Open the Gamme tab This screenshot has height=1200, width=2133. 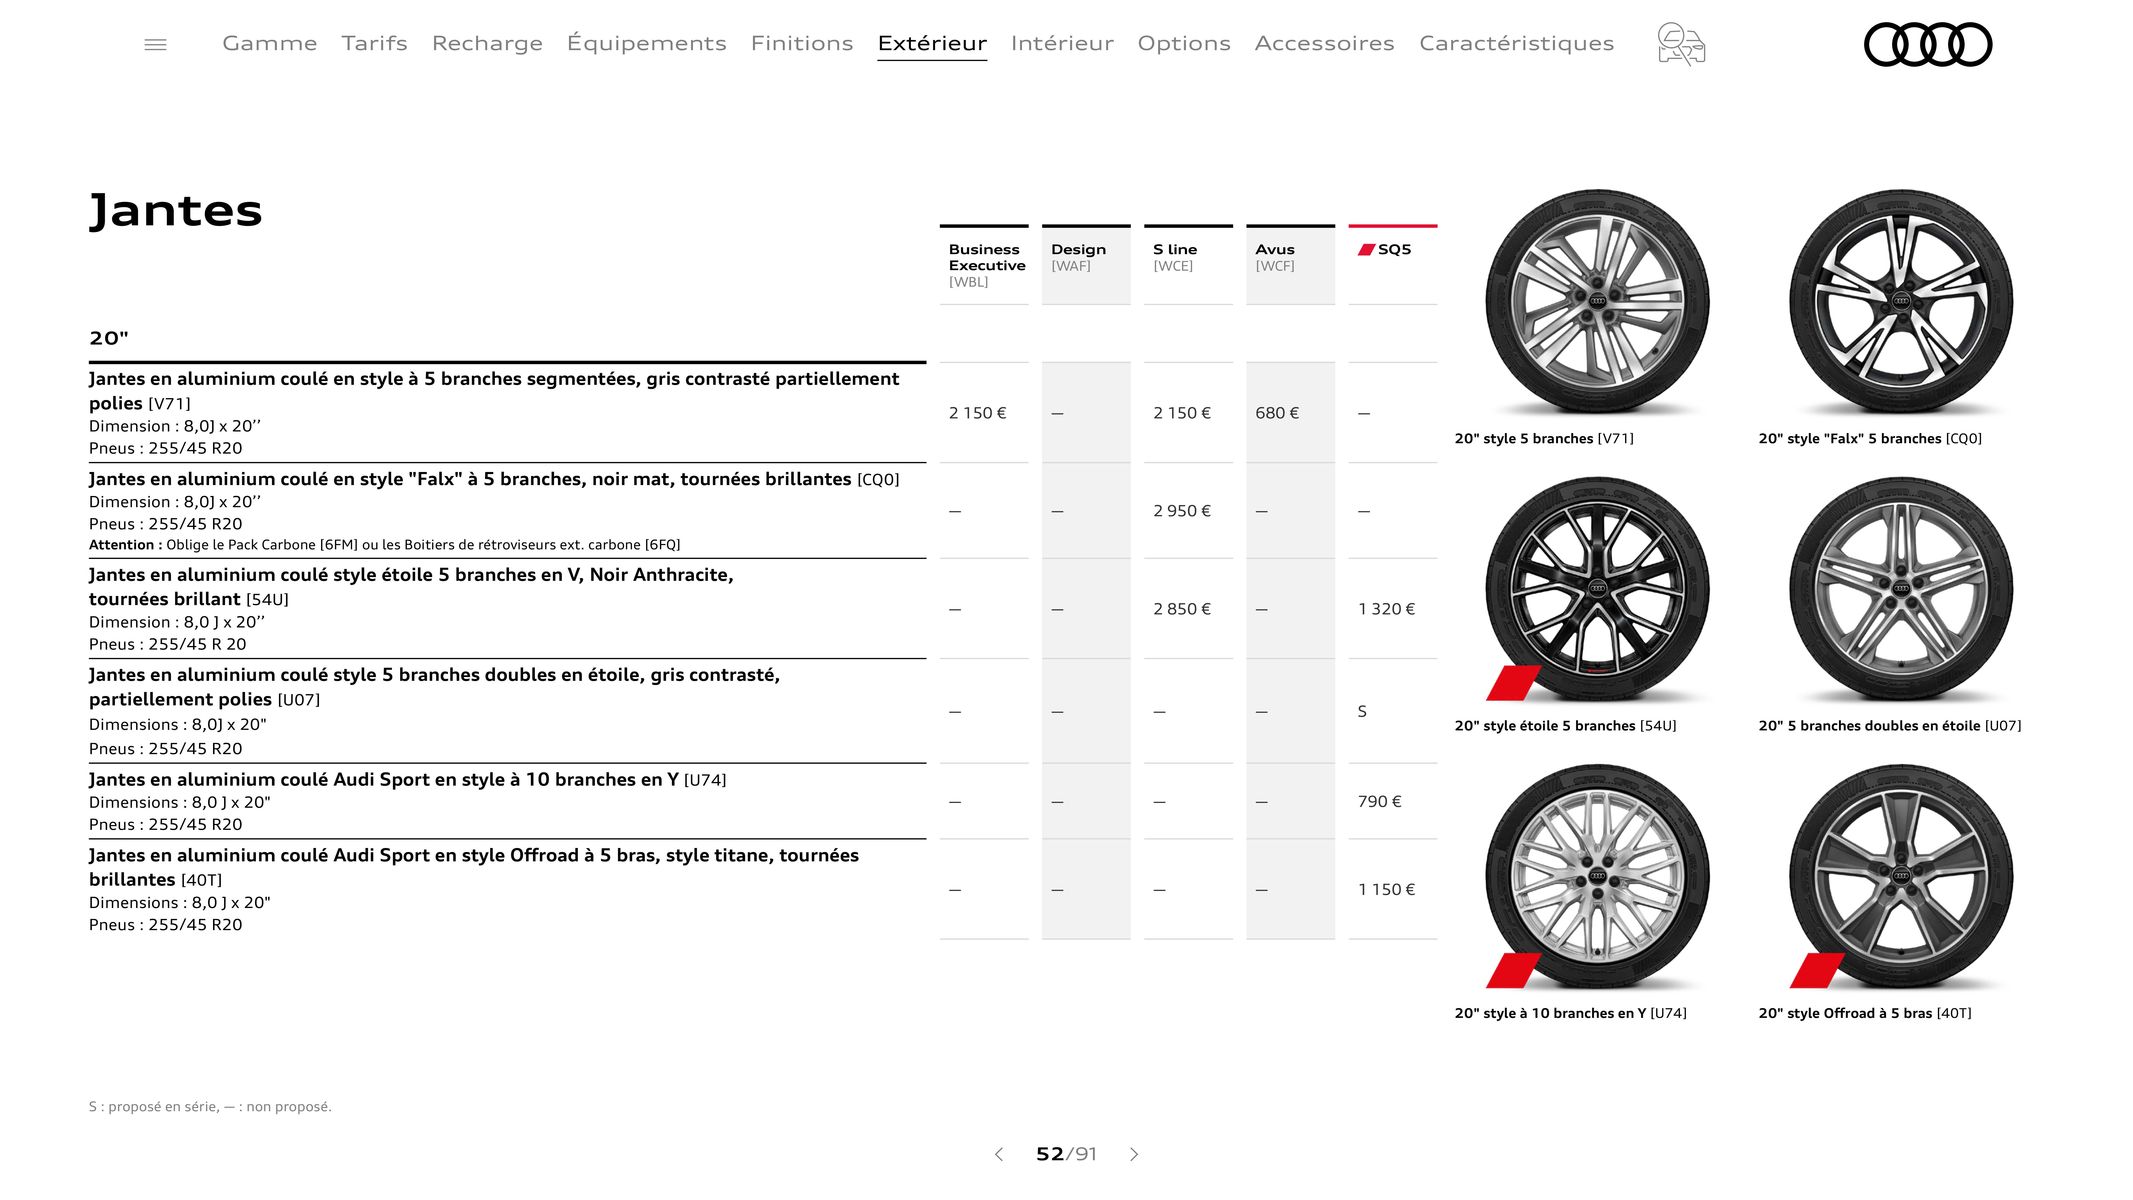[x=269, y=43]
